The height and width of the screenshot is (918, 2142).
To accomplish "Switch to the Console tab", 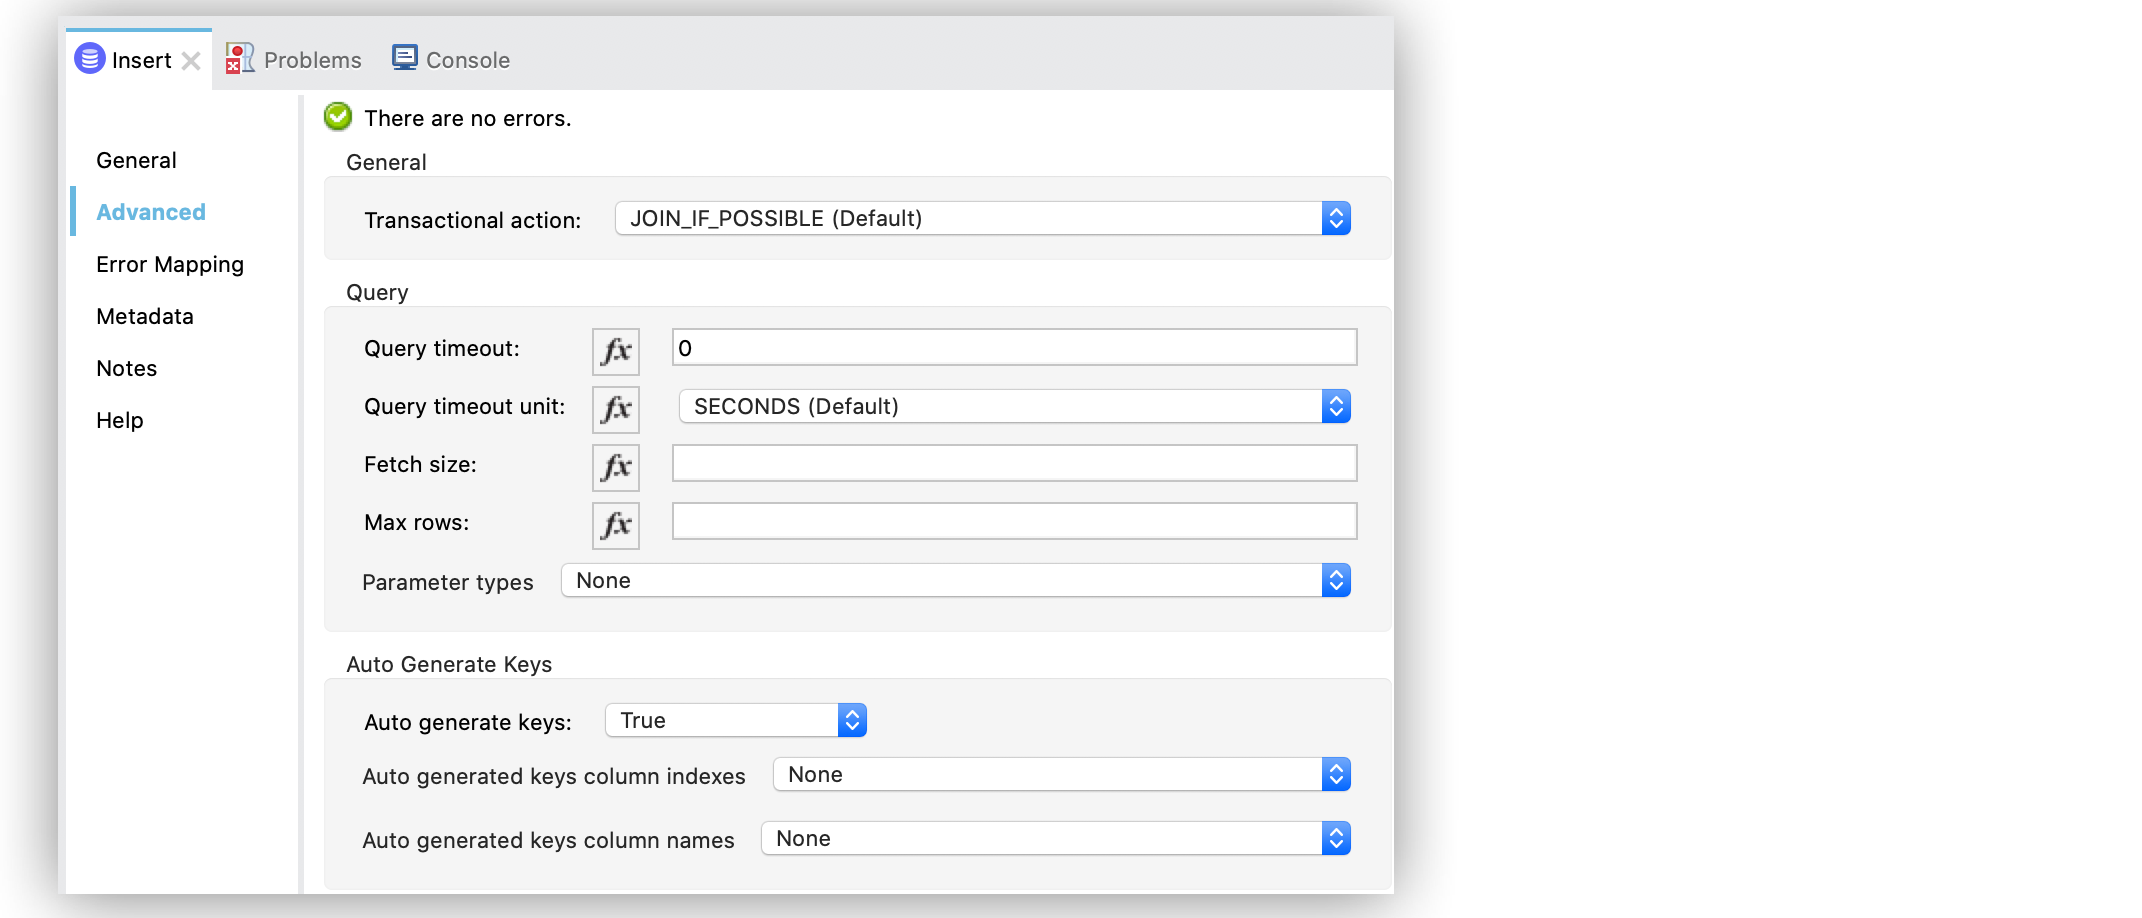I will coord(466,59).
